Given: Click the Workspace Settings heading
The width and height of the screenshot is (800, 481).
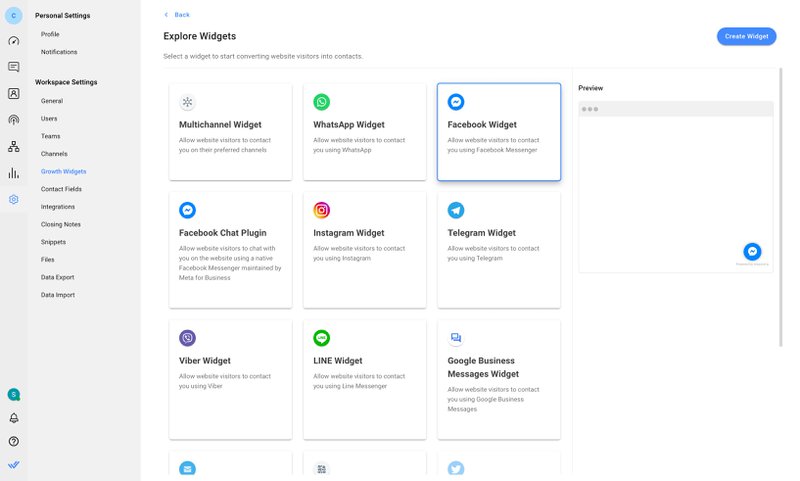Looking at the screenshot, I should pos(66,82).
